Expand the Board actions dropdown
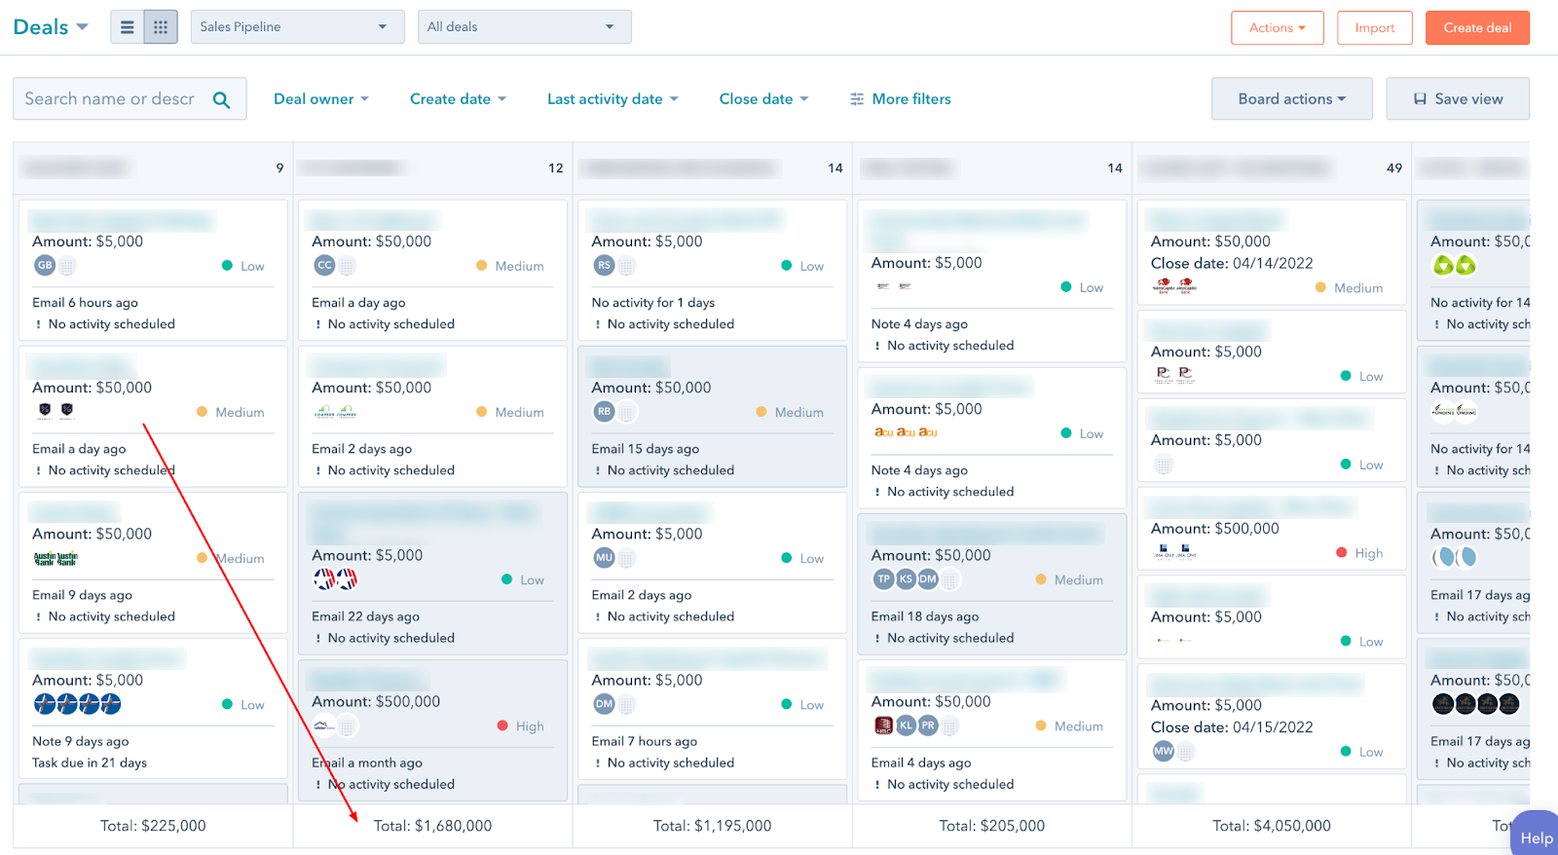The image size is (1558, 855). (x=1291, y=98)
